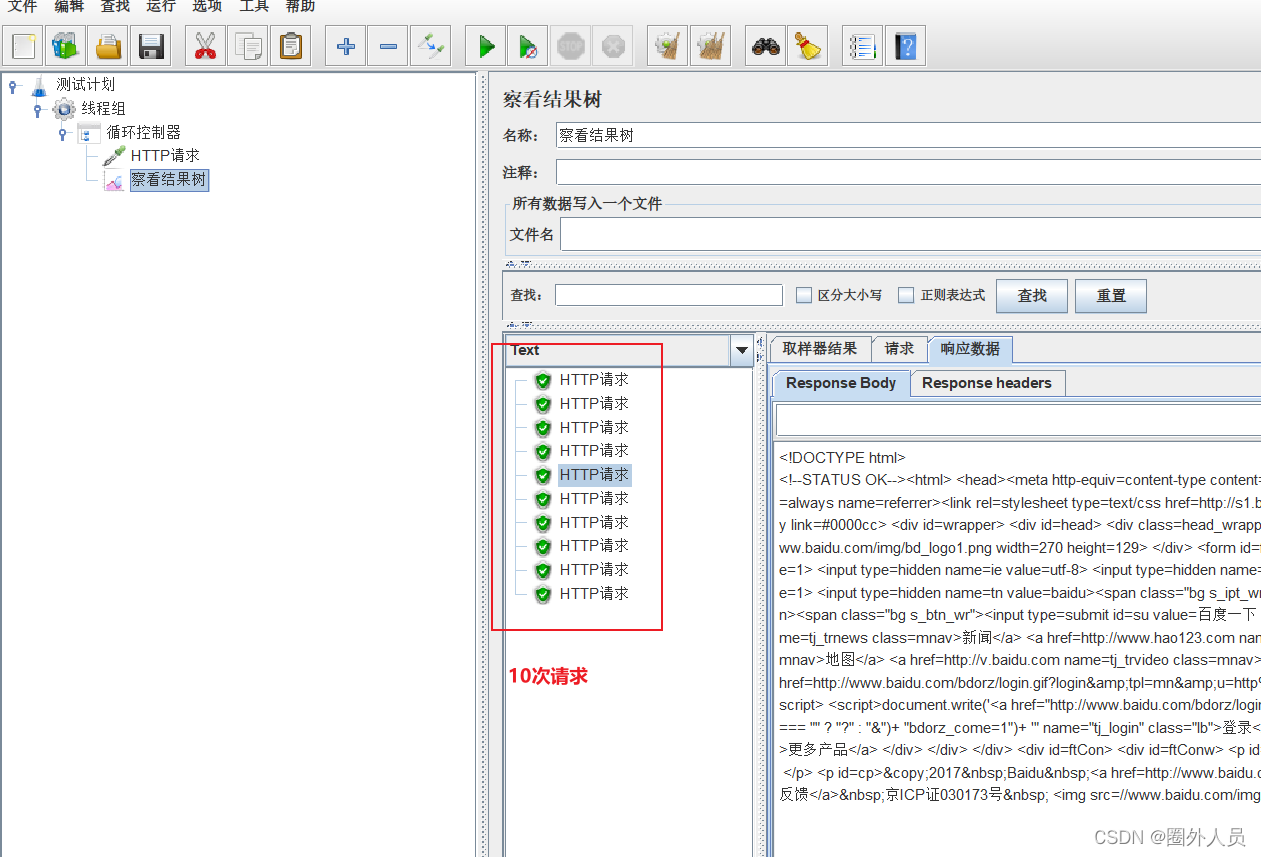
Task: Click the 查找 search button
Action: 1032,296
